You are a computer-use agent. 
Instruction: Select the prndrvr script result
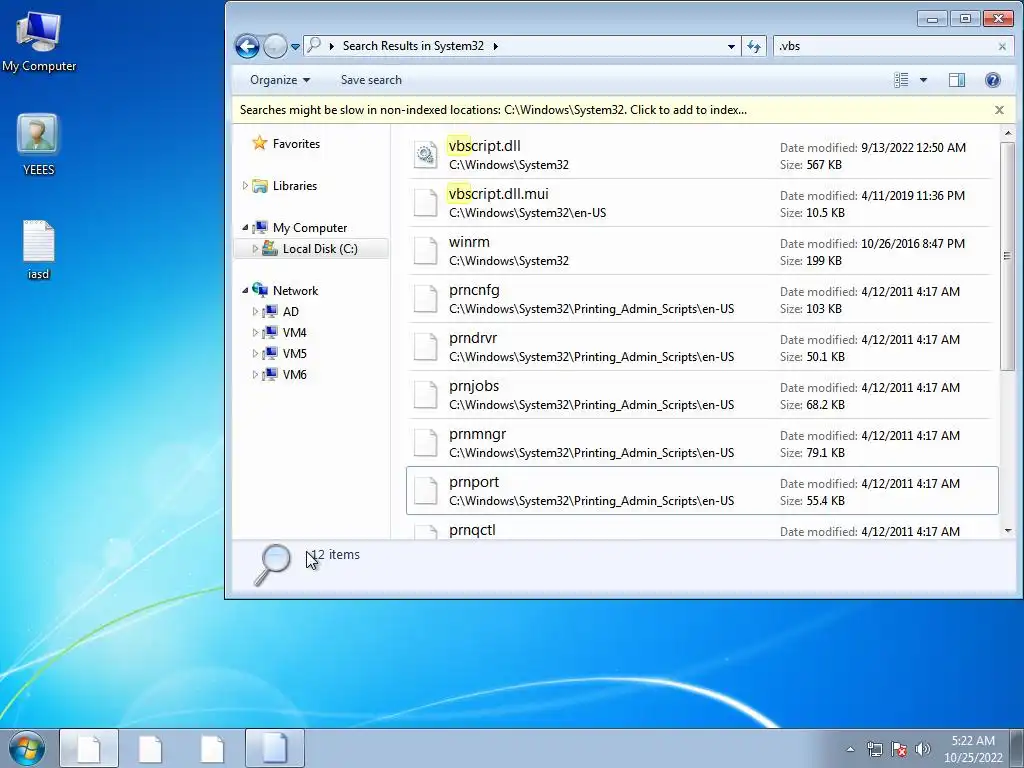tap(702, 347)
